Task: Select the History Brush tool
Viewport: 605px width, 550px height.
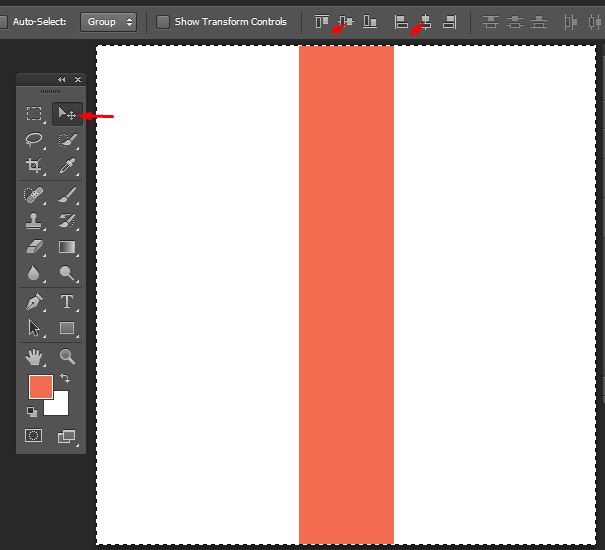Action: coord(67,221)
